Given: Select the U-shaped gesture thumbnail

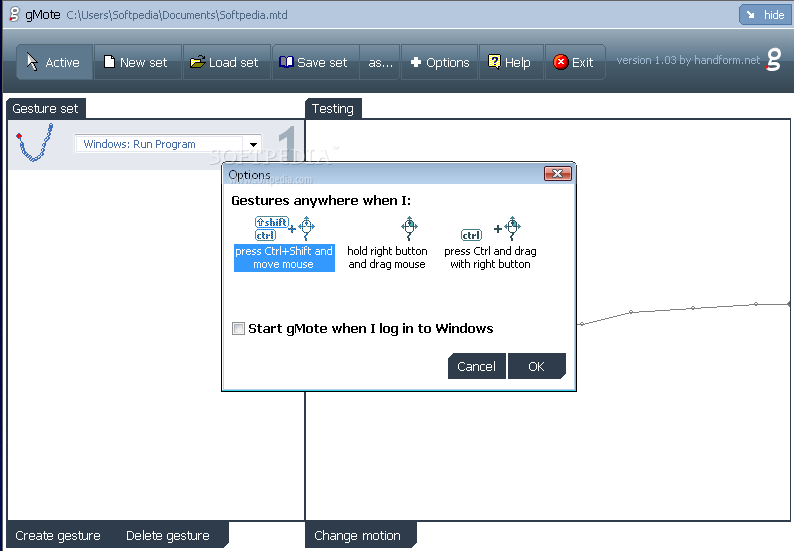Looking at the screenshot, I should (x=35, y=143).
